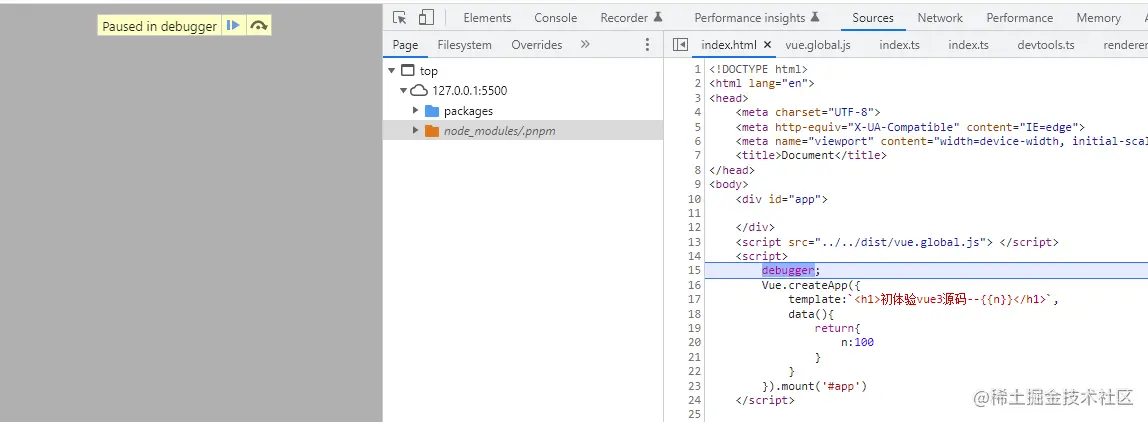Image resolution: width=1148 pixels, height=422 pixels.
Task: Collapse the top frame tree node
Action: 392,71
